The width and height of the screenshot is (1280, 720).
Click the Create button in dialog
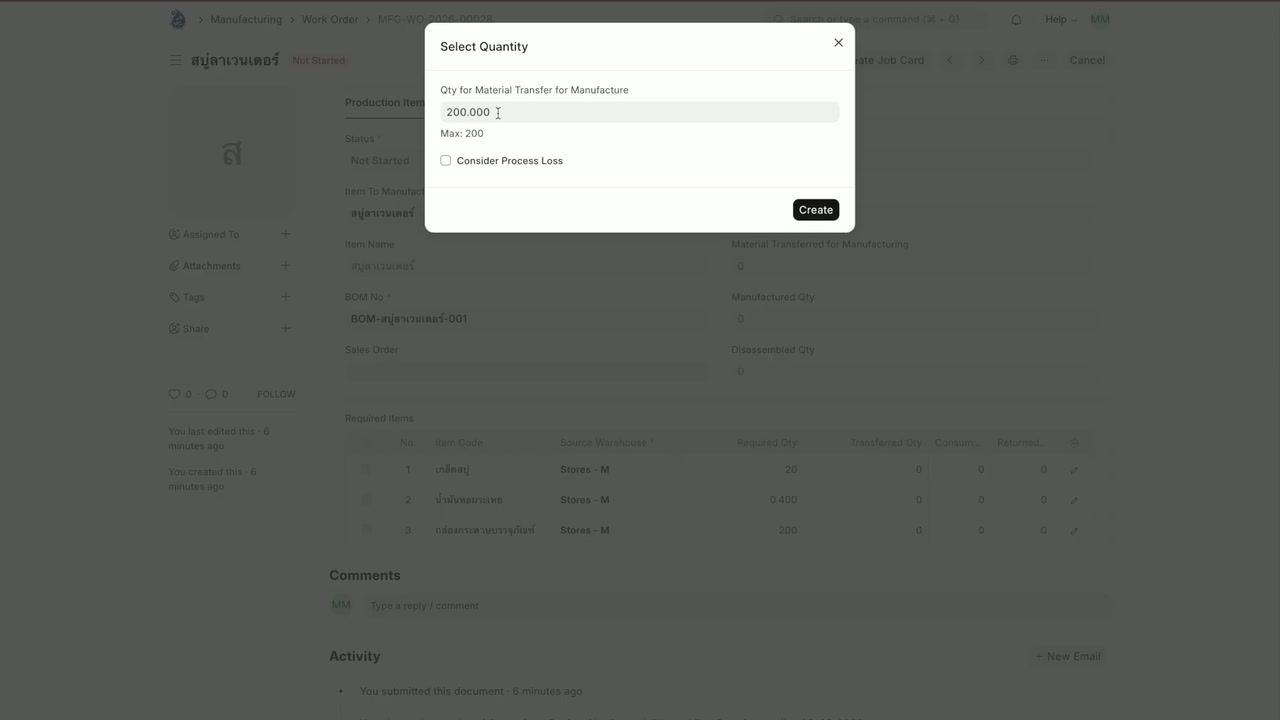[x=816, y=210]
